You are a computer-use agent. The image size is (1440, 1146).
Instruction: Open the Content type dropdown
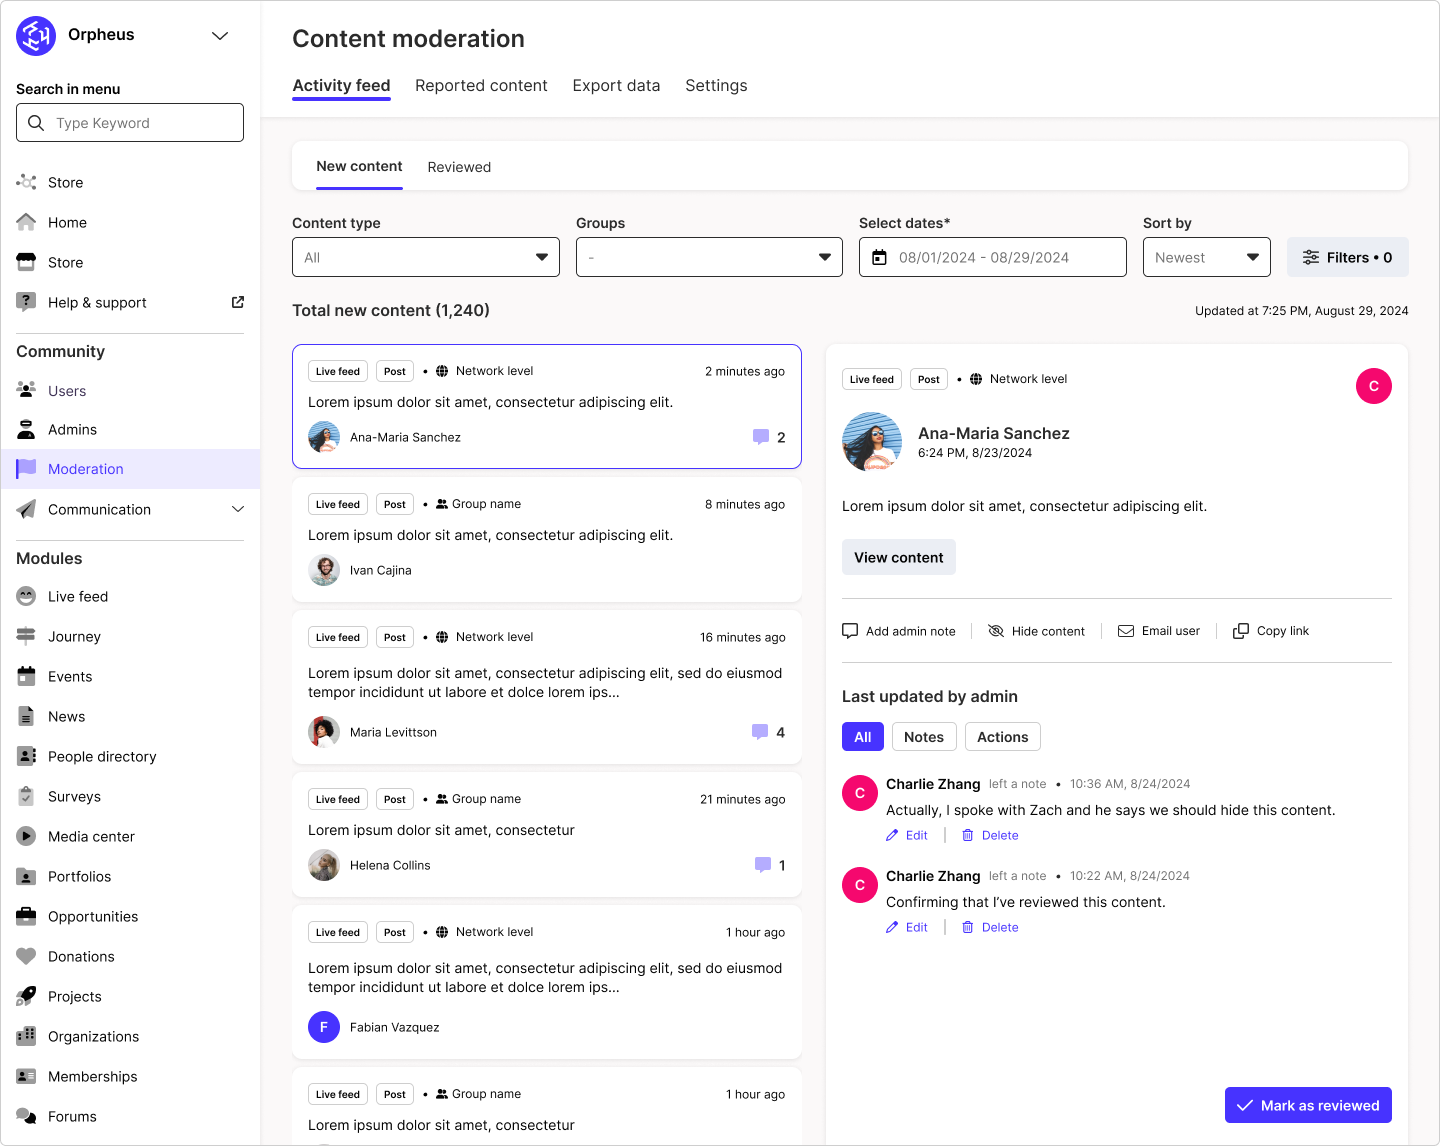point(426,257)
